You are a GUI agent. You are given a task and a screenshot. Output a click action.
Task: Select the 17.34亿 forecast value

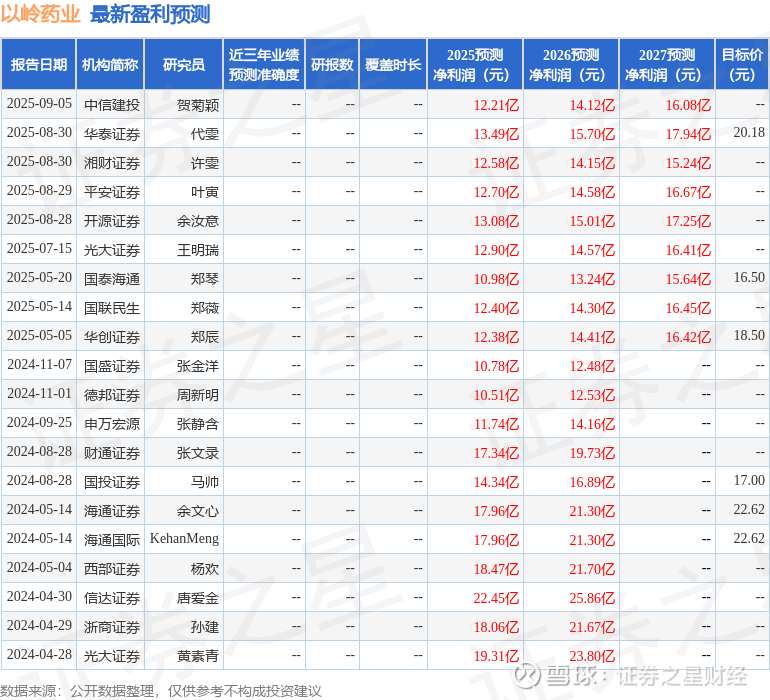[x=496, y=452]
